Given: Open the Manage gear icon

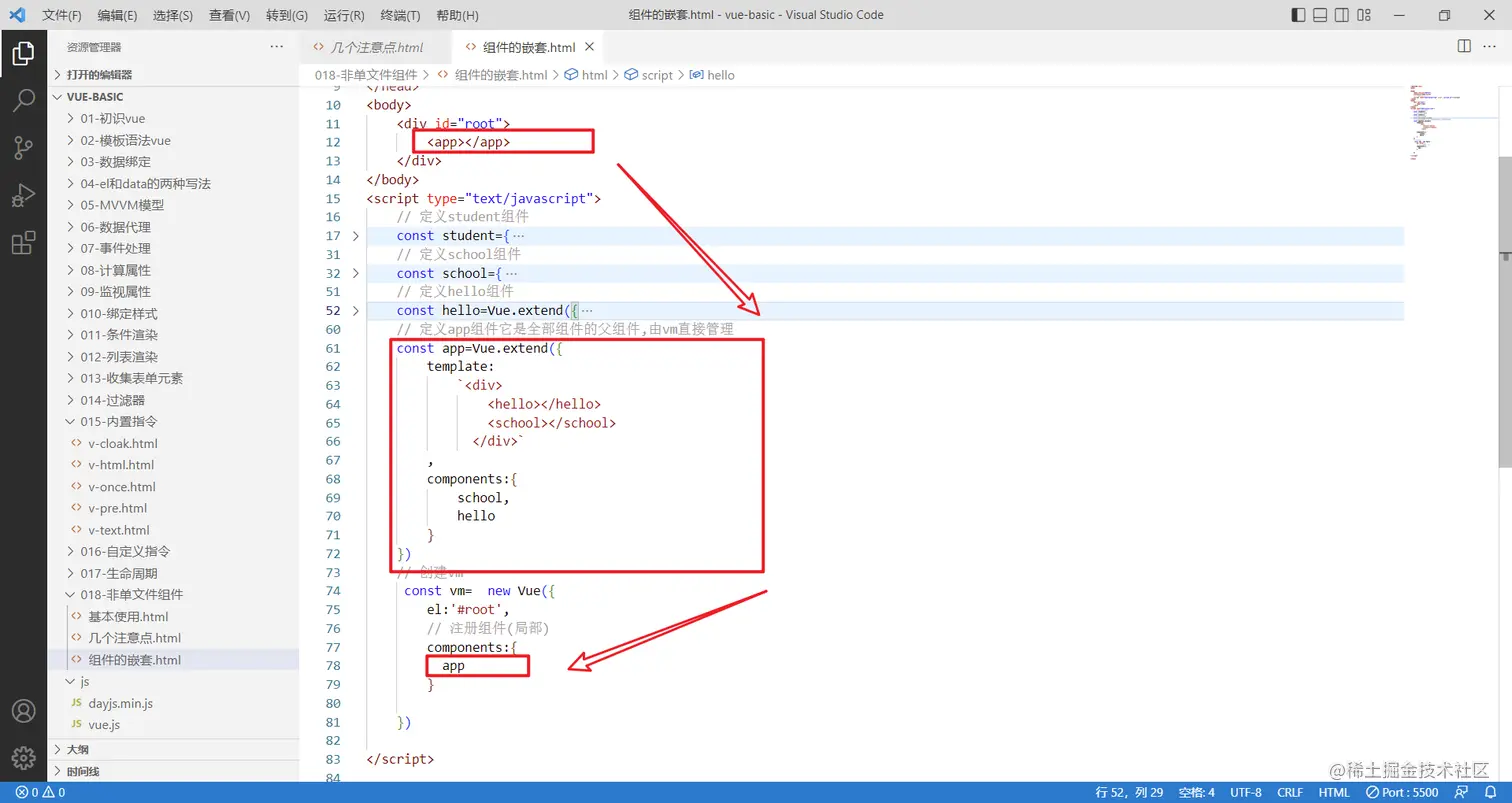Looking at the screenshot, I should pos(23,757).
